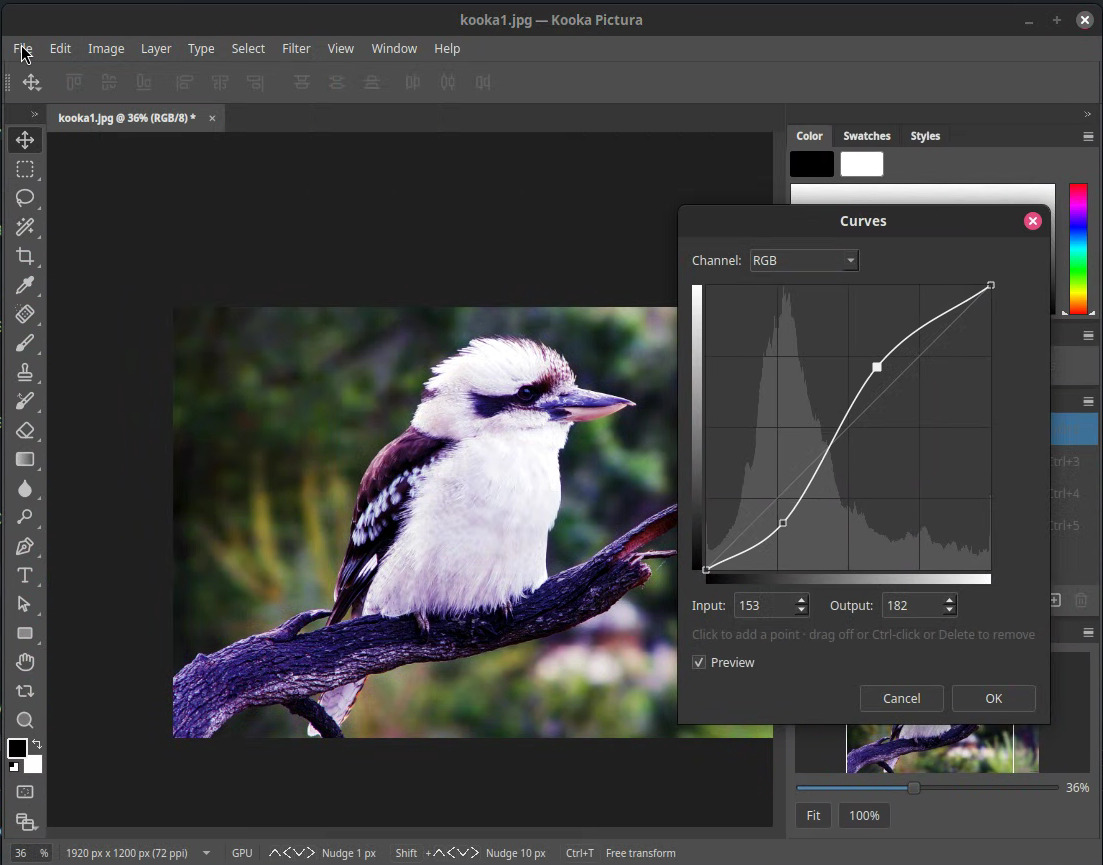This screenshot has height=865, width=1103.
Task: Select the Zoom magnifier tool
Action: point(25,720)
